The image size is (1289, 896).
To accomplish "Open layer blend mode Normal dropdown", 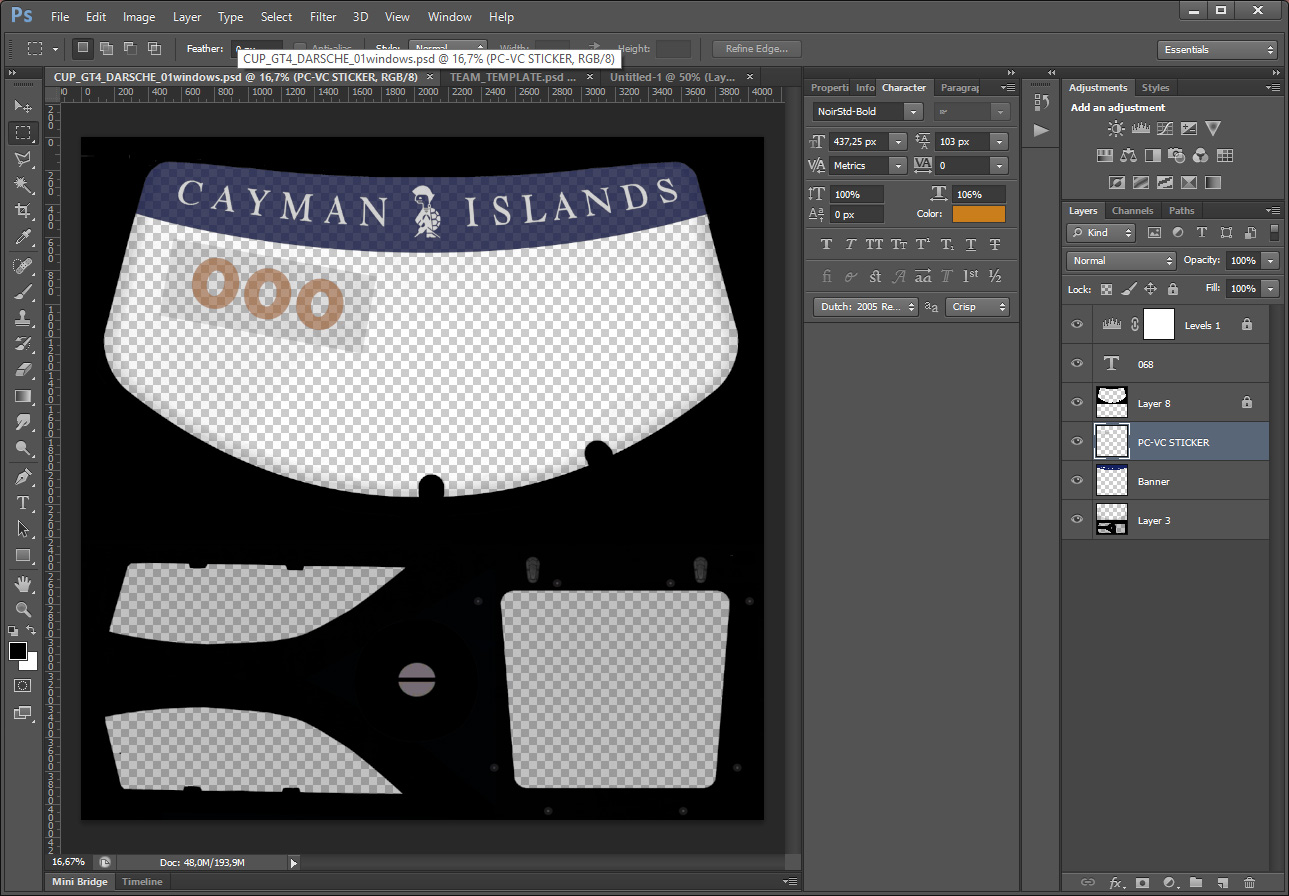I will pyautogui.click(x=1121, y=261).
